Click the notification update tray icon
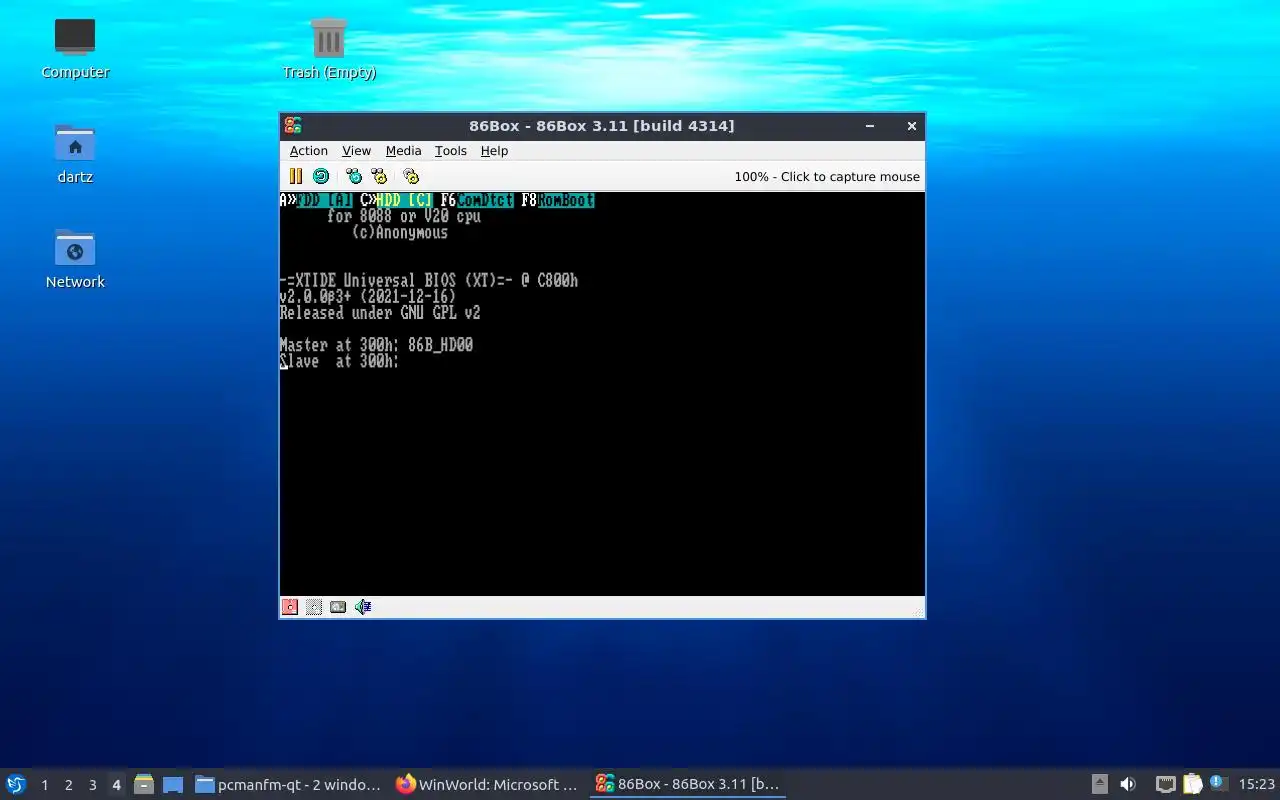This screenshot has width=1280, height=800. (x=1218, y=783)
